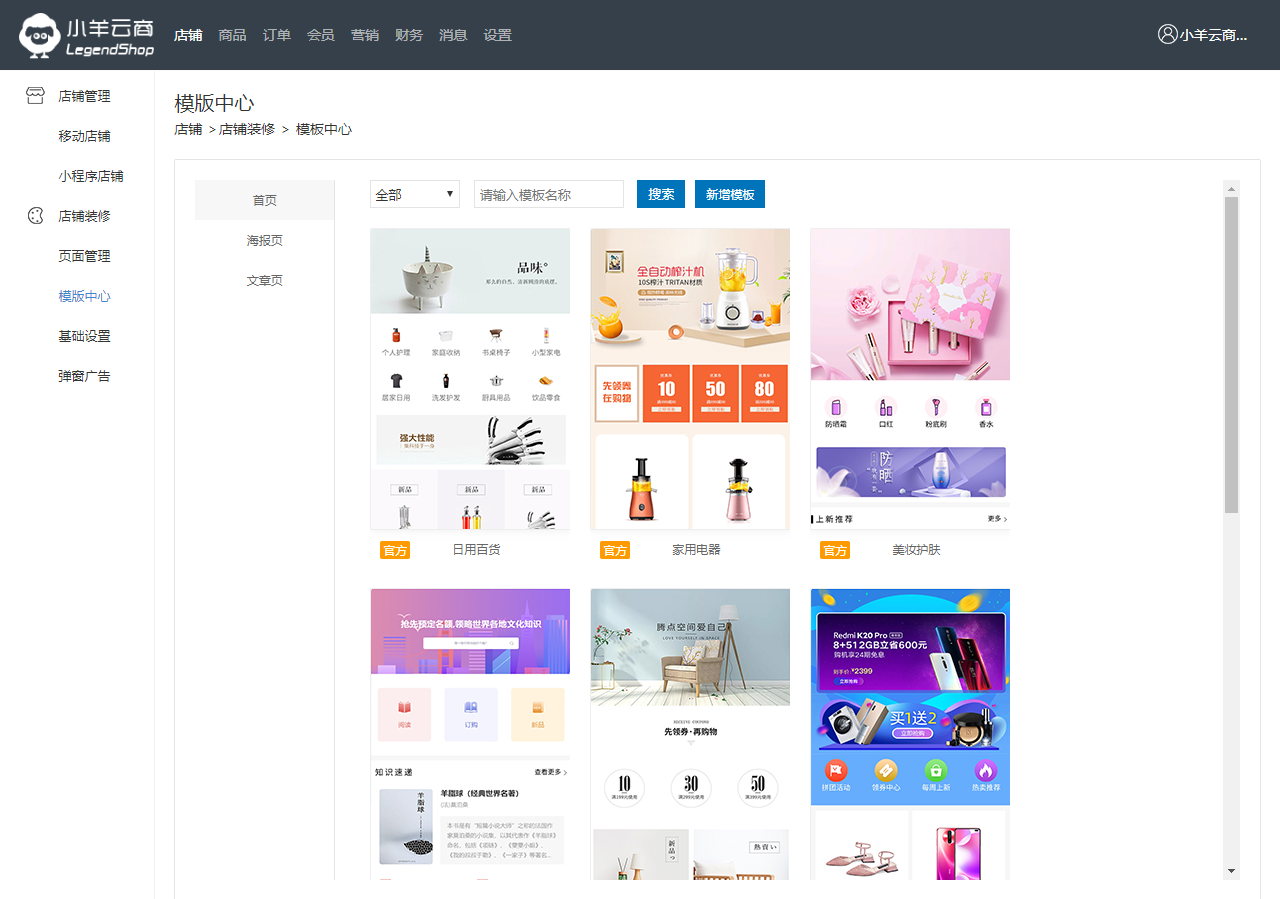The image size is (1280, 899).
Task: Click the 官方 badge for 美妆护肤
Action: coord(835,550)
